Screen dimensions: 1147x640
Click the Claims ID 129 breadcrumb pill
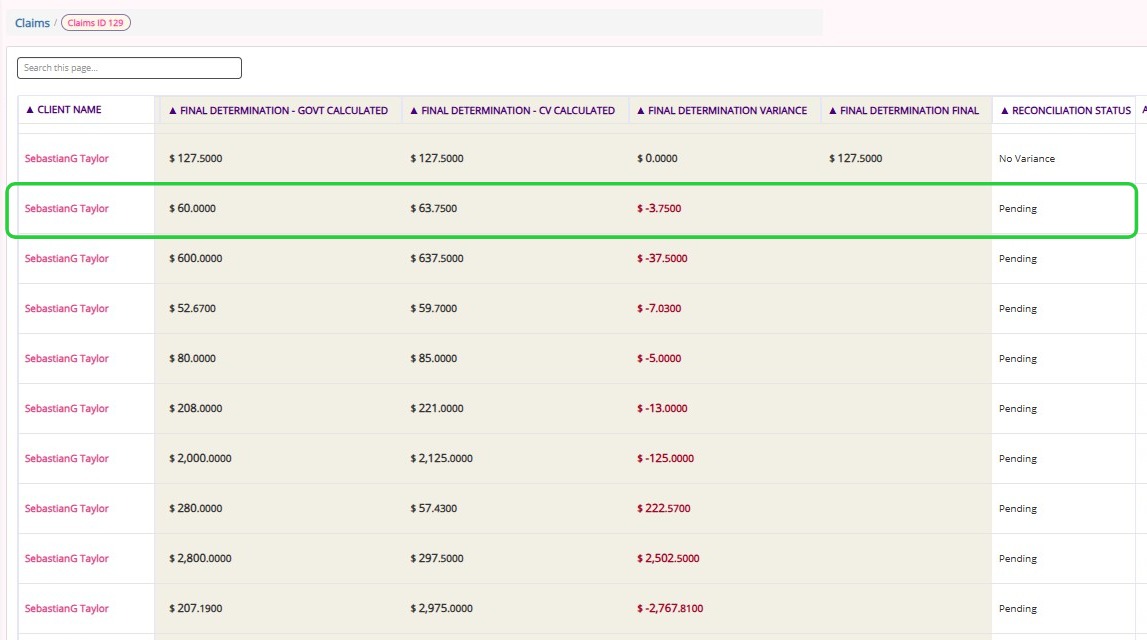tap(96, 23)
